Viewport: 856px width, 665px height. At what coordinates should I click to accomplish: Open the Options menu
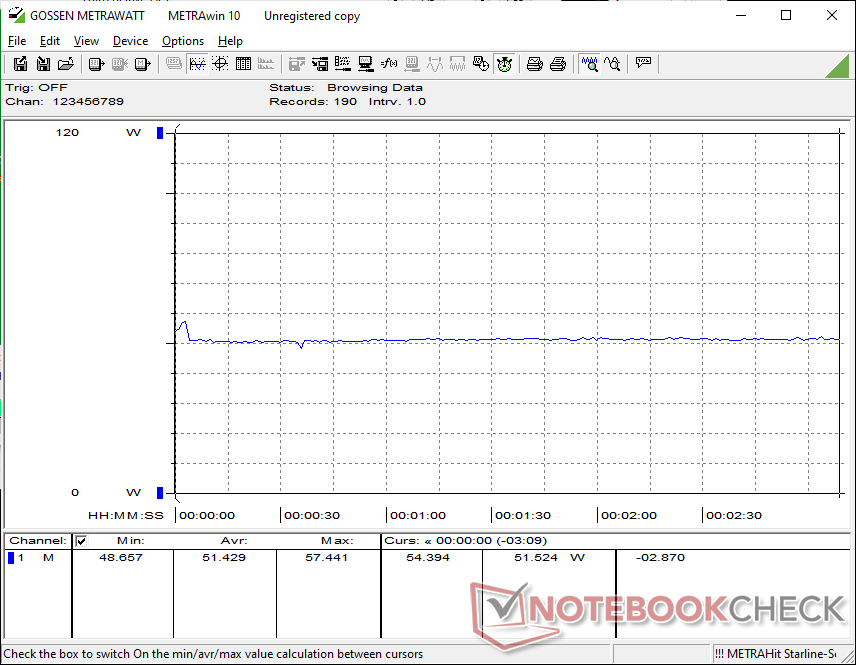[x=183, y=41]
